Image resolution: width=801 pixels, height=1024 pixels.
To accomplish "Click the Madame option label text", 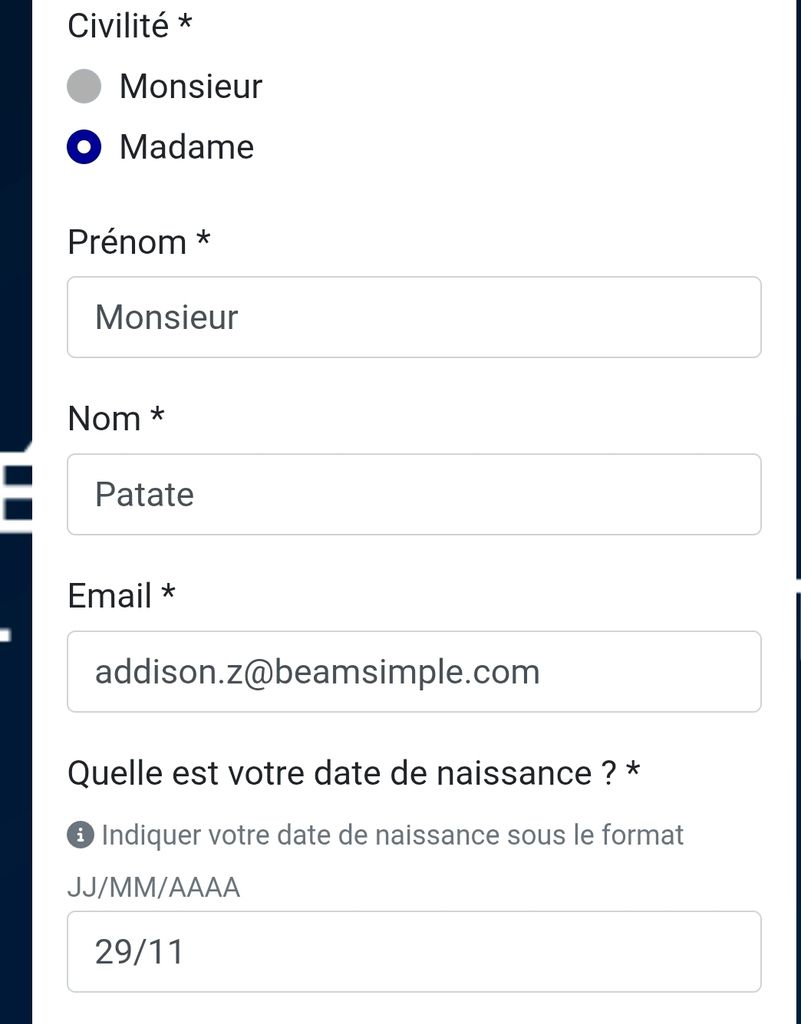I will (187, 147).
